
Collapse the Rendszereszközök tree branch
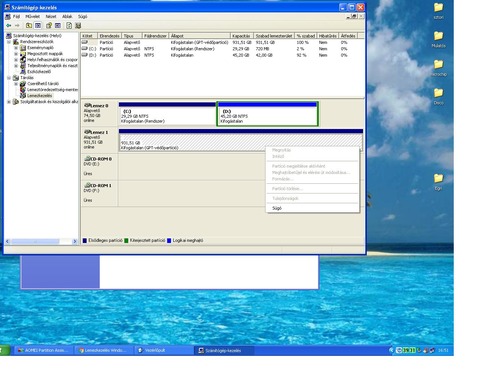9,42
